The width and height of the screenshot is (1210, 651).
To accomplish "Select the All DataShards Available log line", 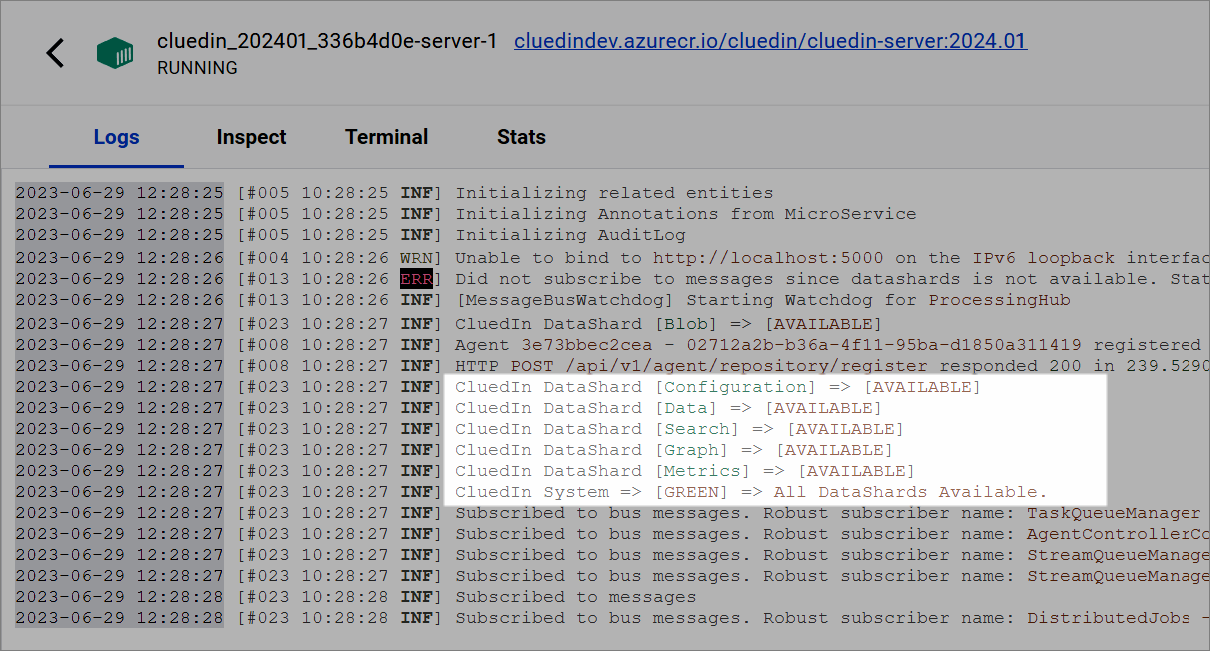I will click(750, 491).
